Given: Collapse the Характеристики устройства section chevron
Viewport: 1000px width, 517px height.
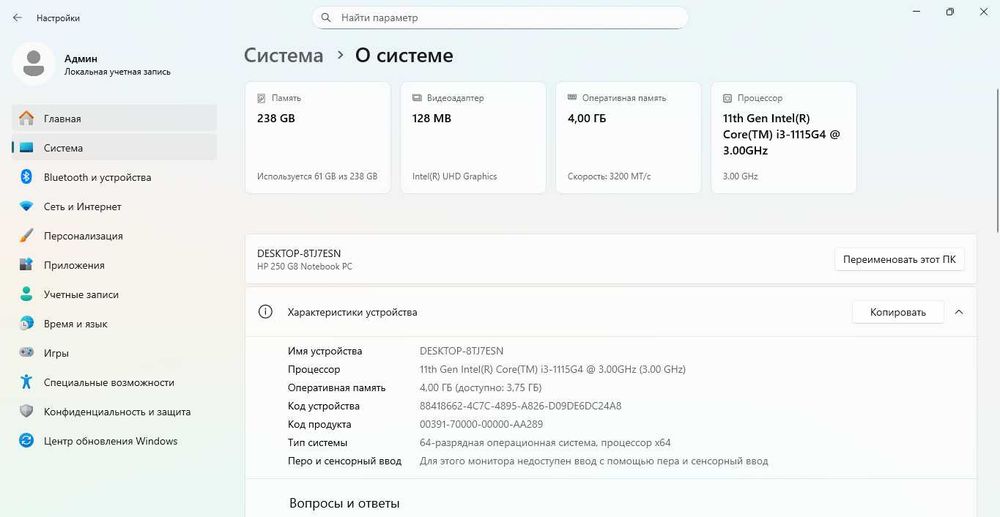Looking at the screenshot, I should click(x=959, y=312).
